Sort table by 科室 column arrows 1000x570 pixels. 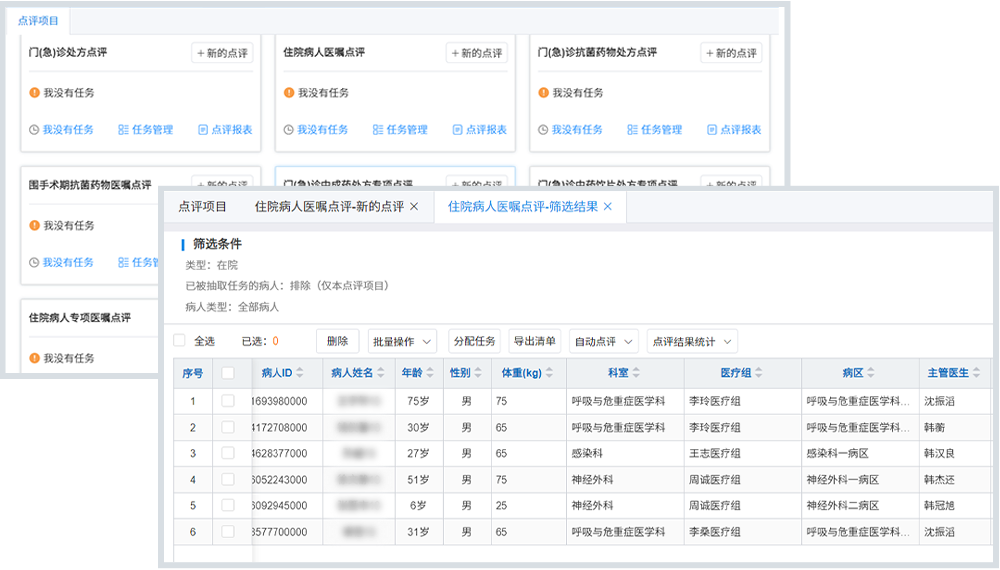[638, 373]
